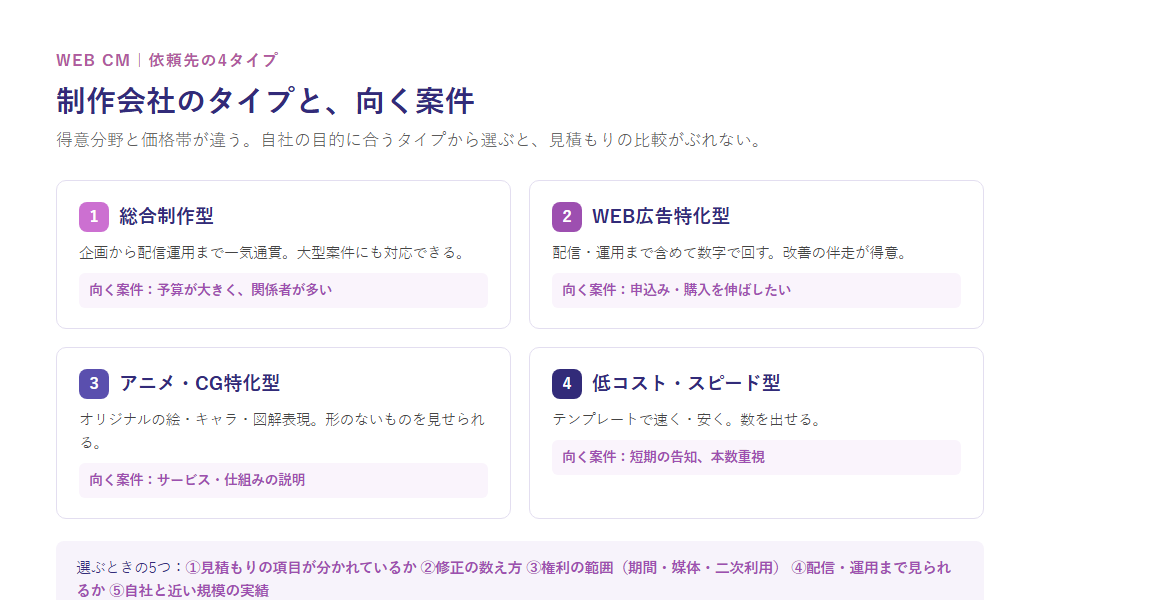Click the WEB CM｜依頼先の4タイプ label
Viewport: 1160px width, 600px height.
point(167,60)
